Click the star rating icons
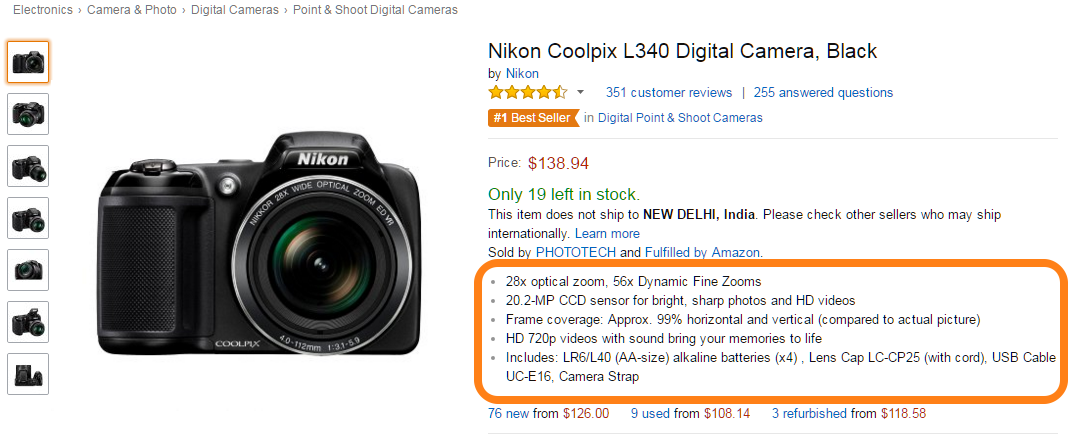This screenshot has height=436, width=1072. coord(527,93)
